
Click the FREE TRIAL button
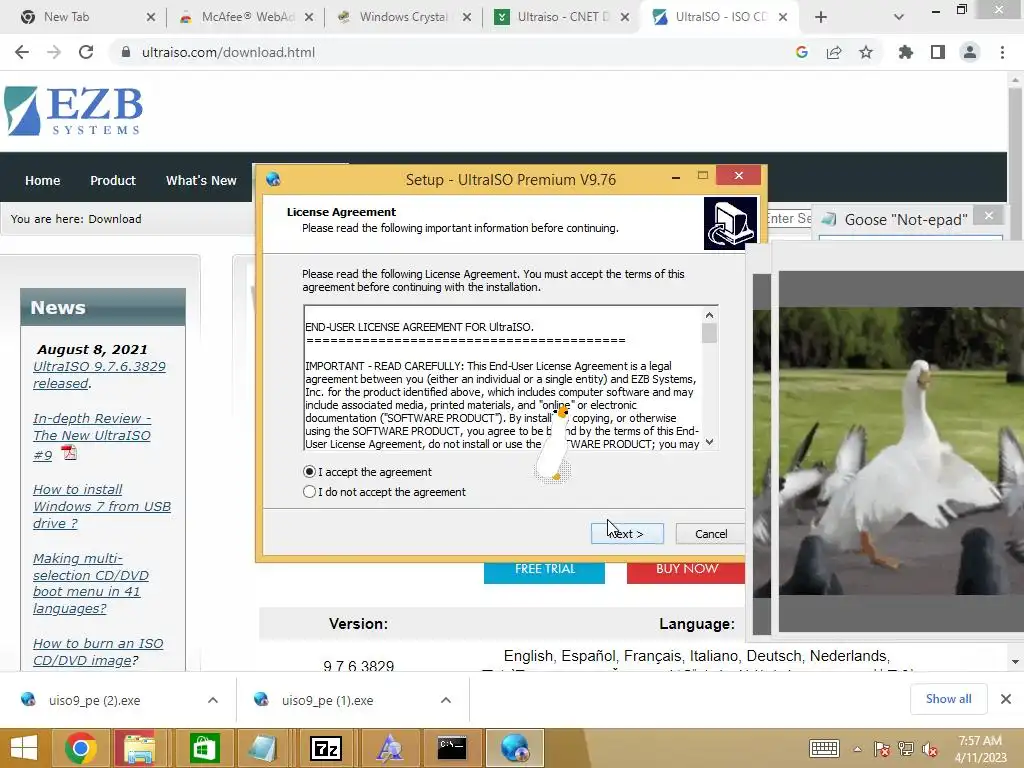pos(544,569)
